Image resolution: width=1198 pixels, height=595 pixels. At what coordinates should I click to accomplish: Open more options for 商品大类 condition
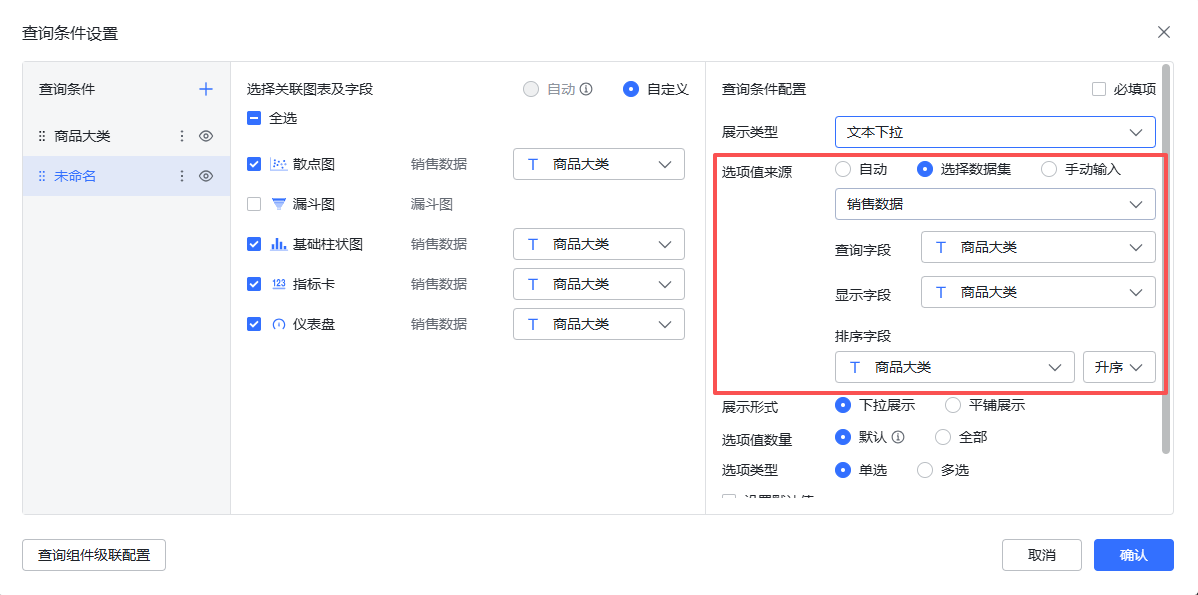point(182,136)
